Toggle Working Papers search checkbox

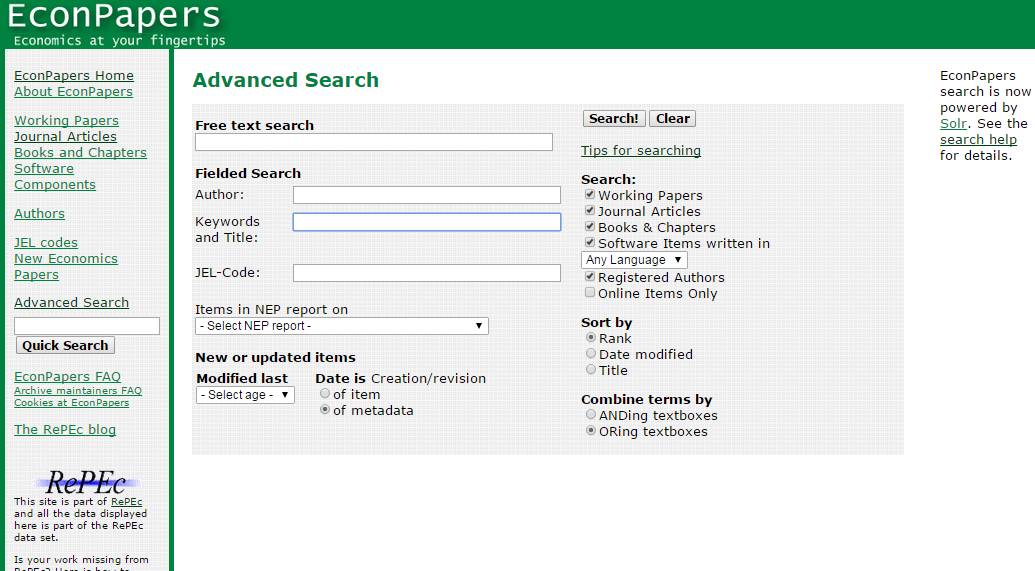pyautogui.click(x=590, y=195)
